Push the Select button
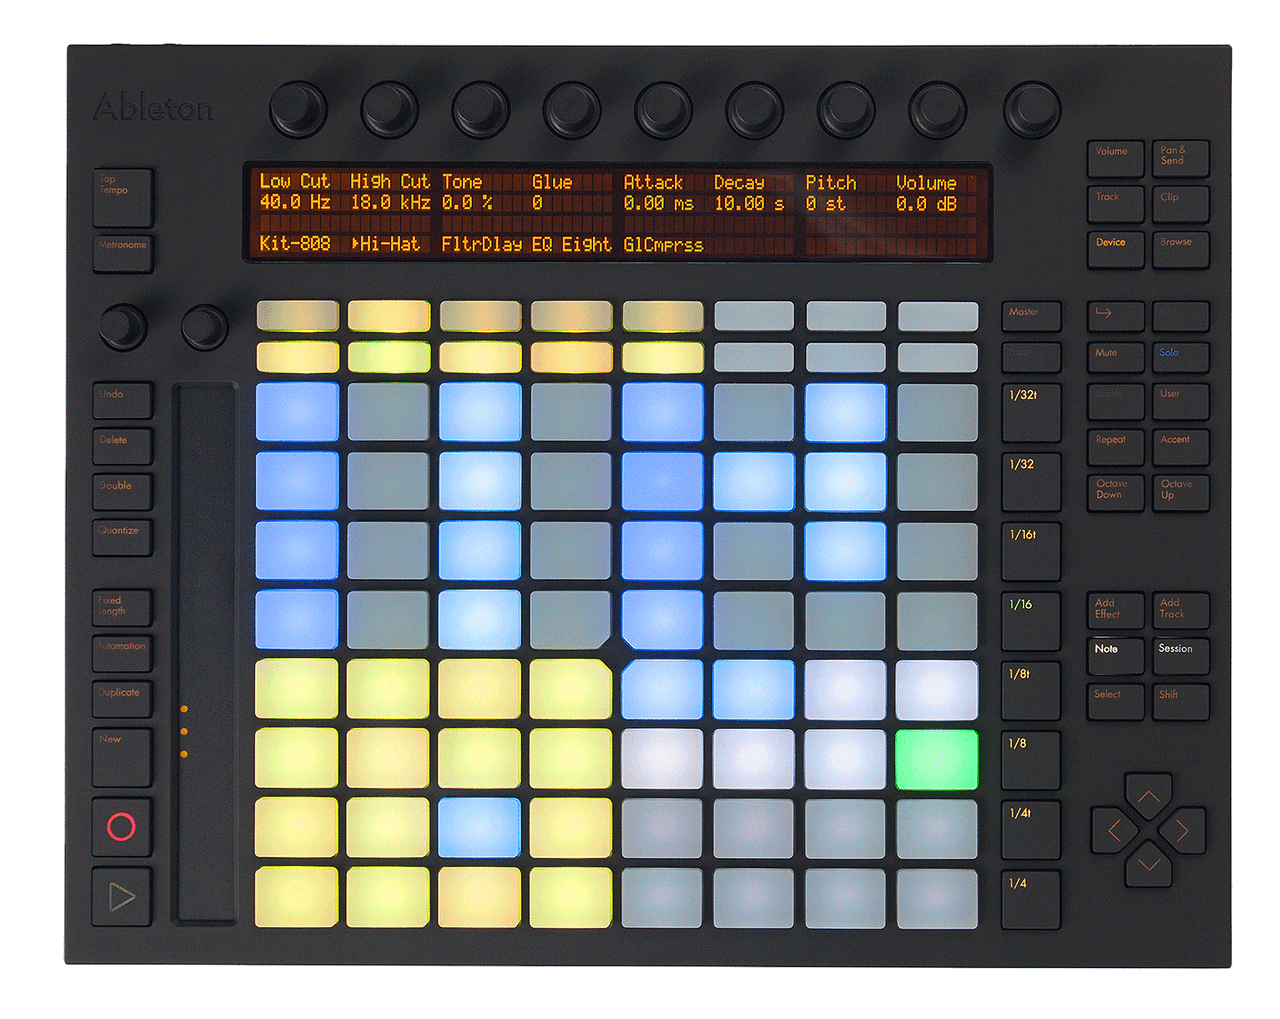 tap(1115, 701)
